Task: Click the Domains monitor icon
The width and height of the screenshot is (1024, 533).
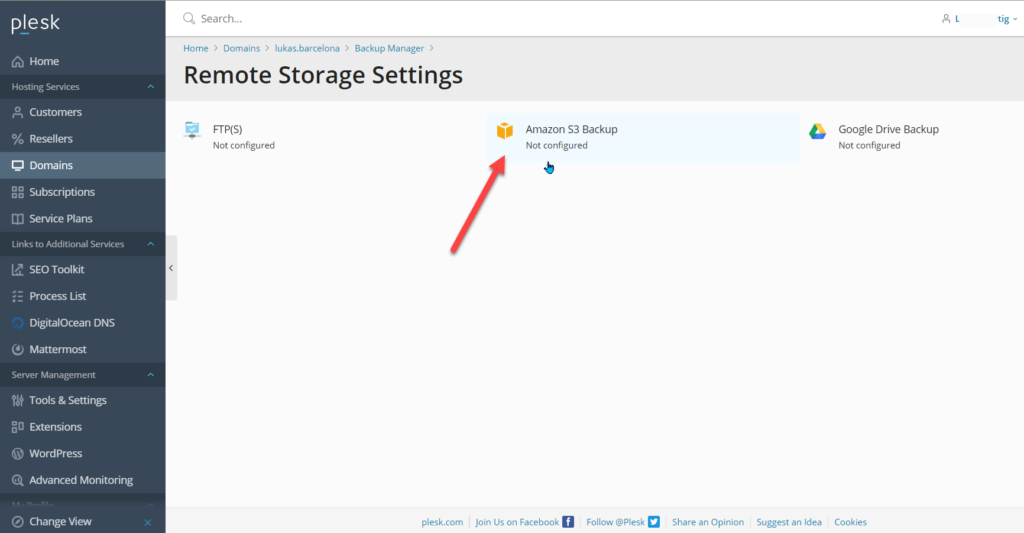Action: [x=18, y=165]
